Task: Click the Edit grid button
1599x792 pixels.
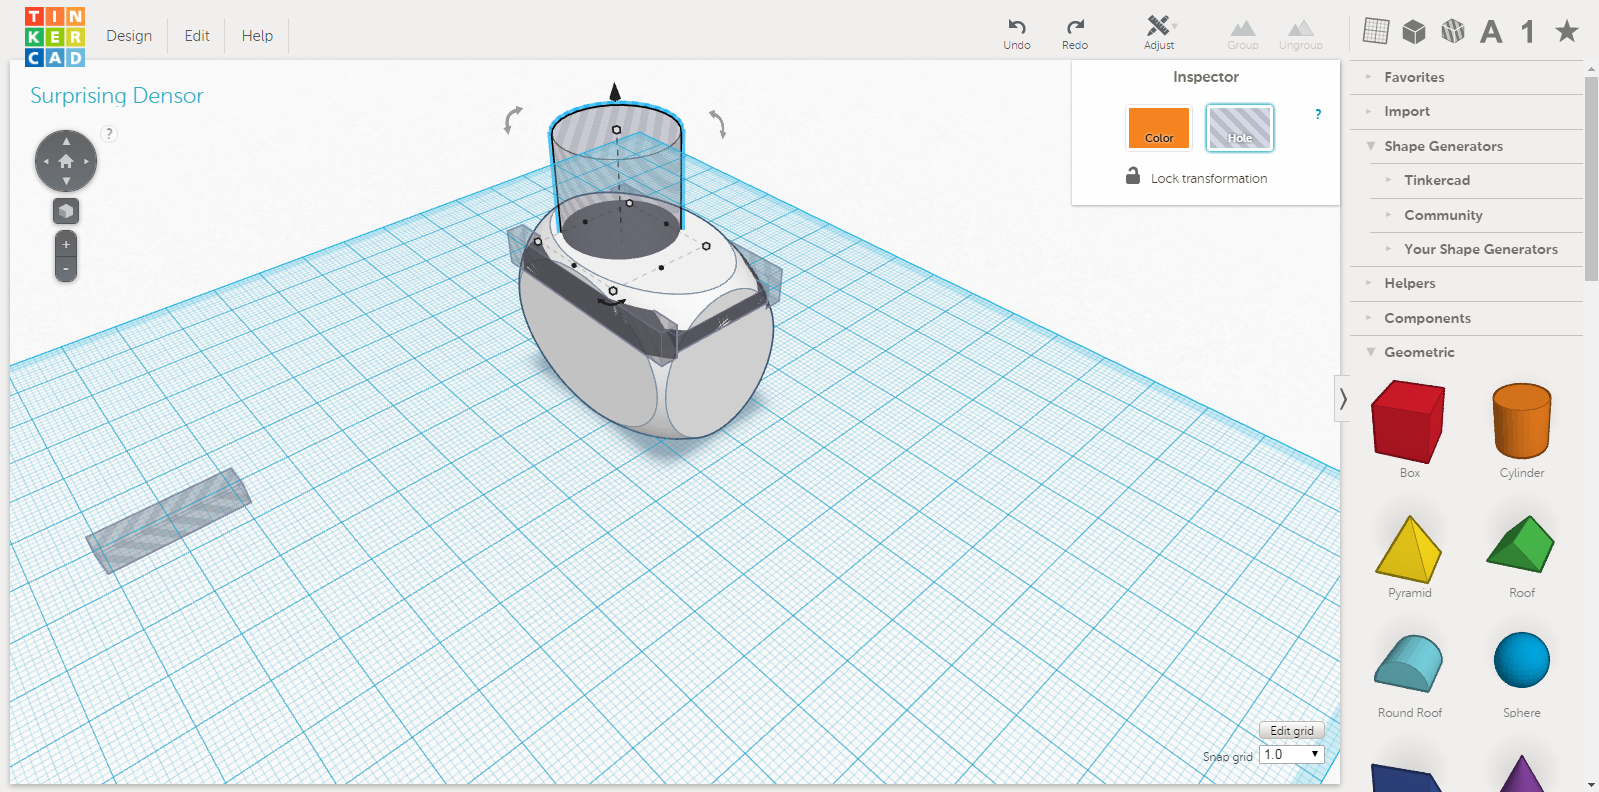Action: click(x=1292, y=731)
